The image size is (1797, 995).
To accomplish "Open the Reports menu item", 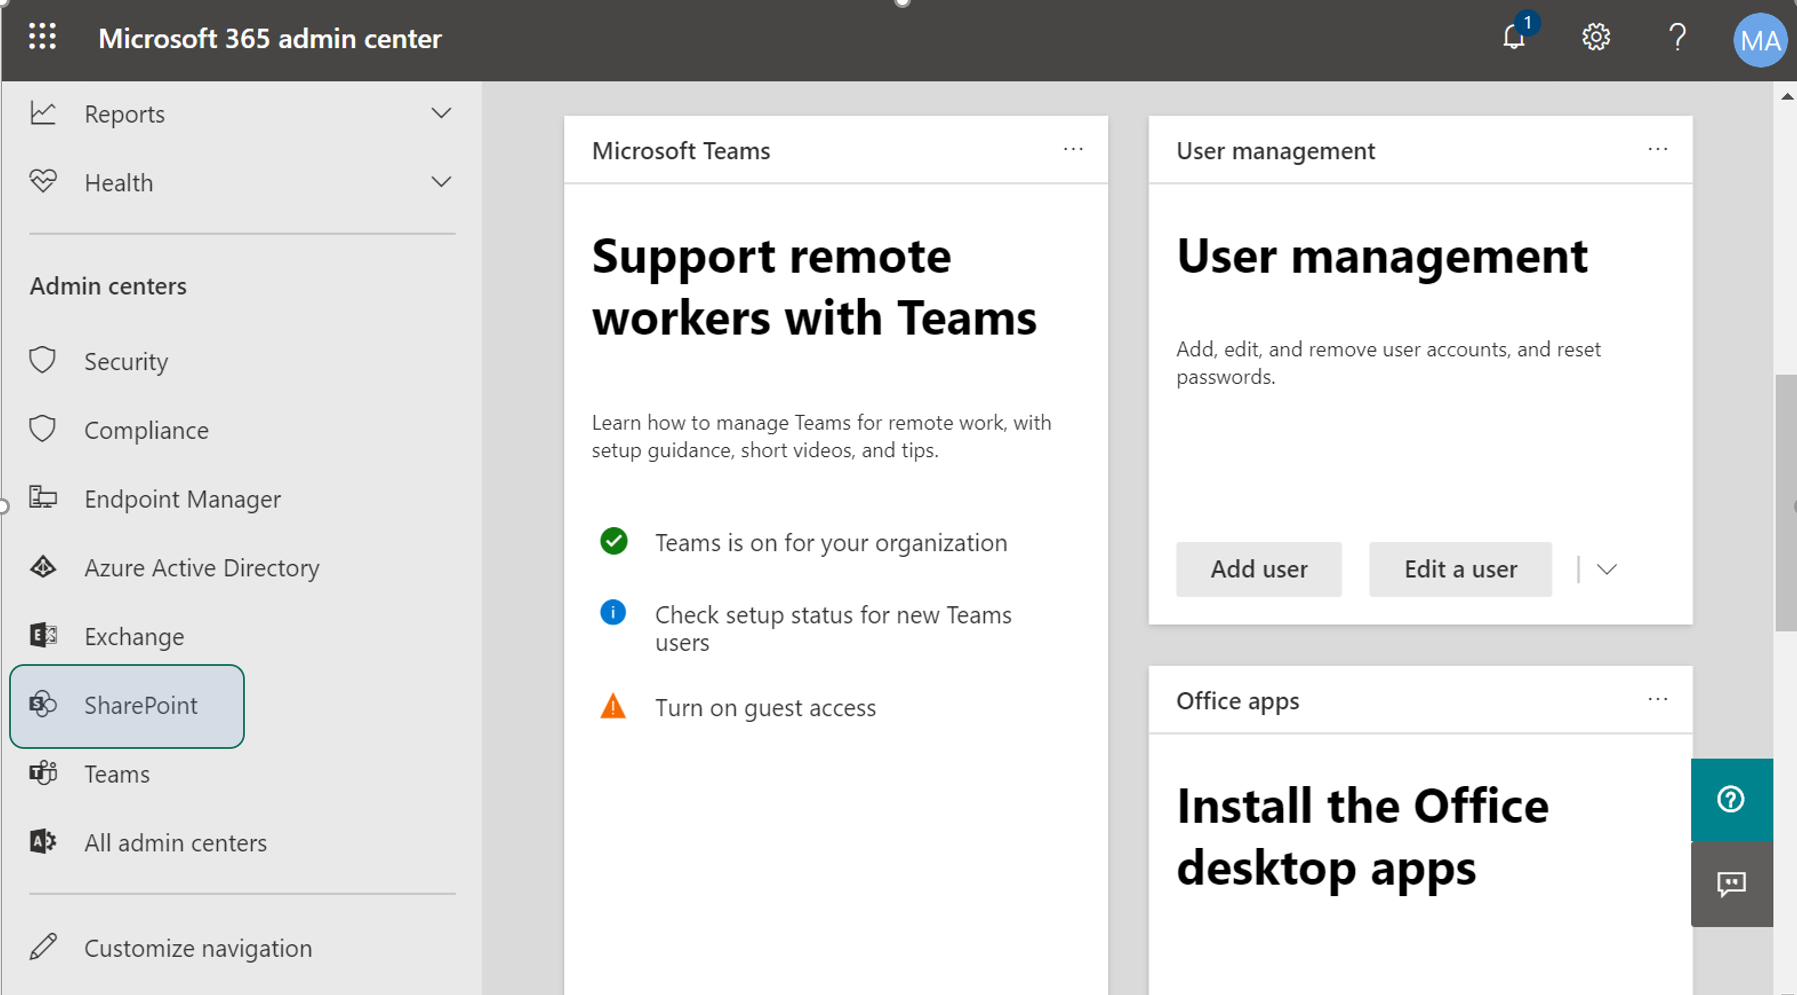I will tap(241, 114).
